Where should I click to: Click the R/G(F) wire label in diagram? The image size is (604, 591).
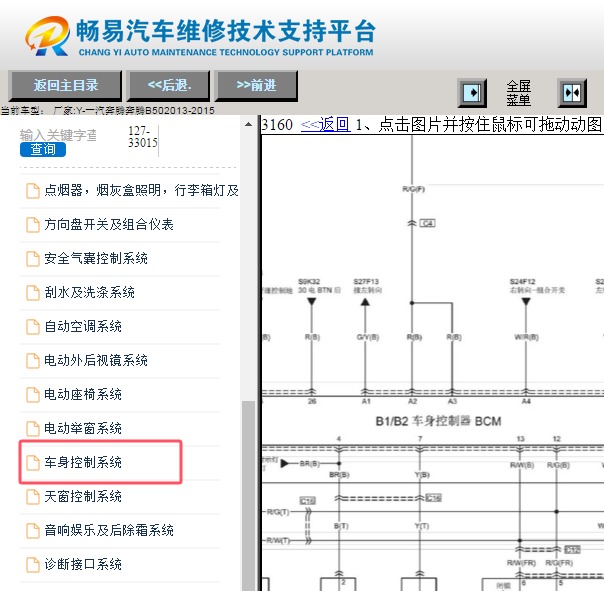coord(414,189)
